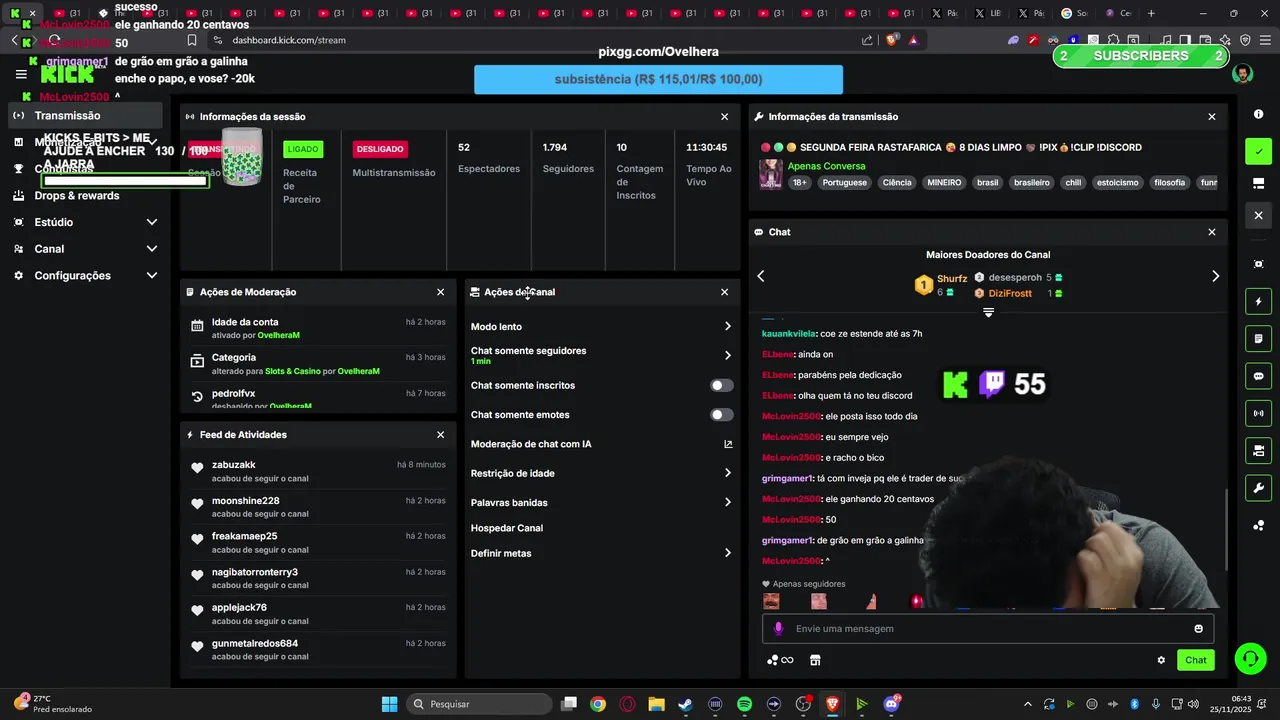Screen dimensions: 1280x720
Task: Click the capture frame icon in right sidebar
Action: click(x=1258, y=264)
